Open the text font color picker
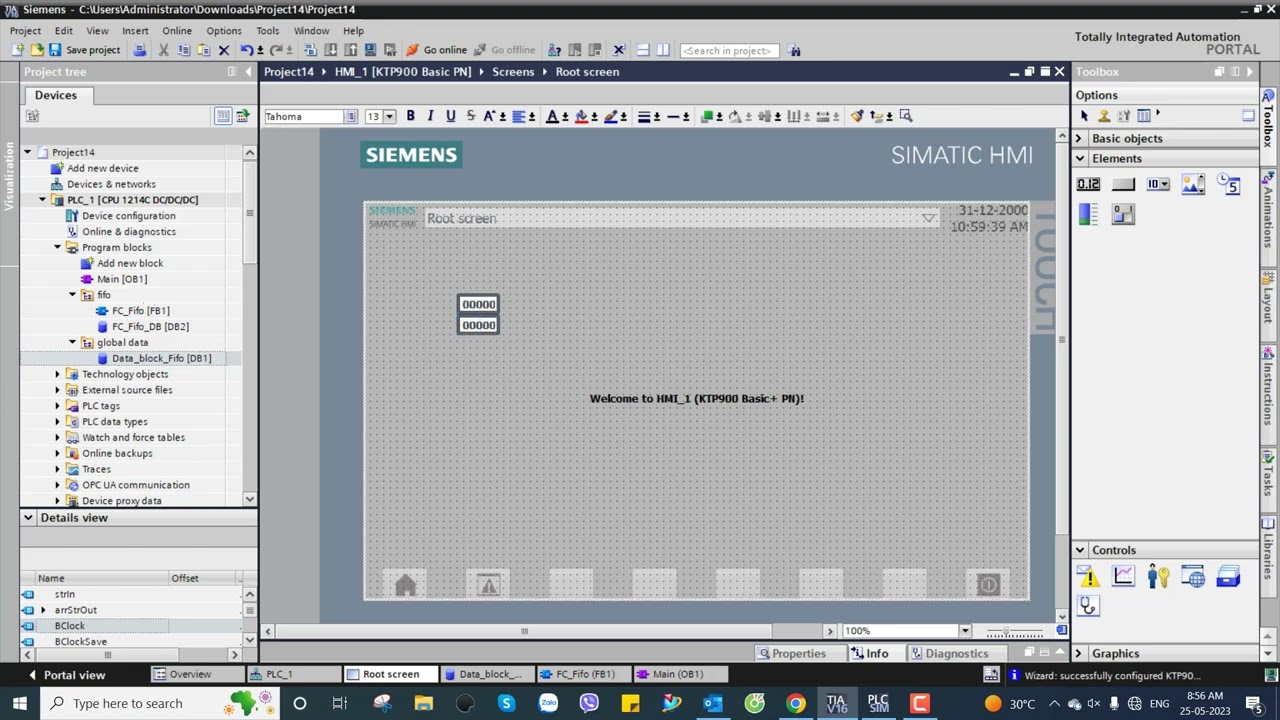 556,116
